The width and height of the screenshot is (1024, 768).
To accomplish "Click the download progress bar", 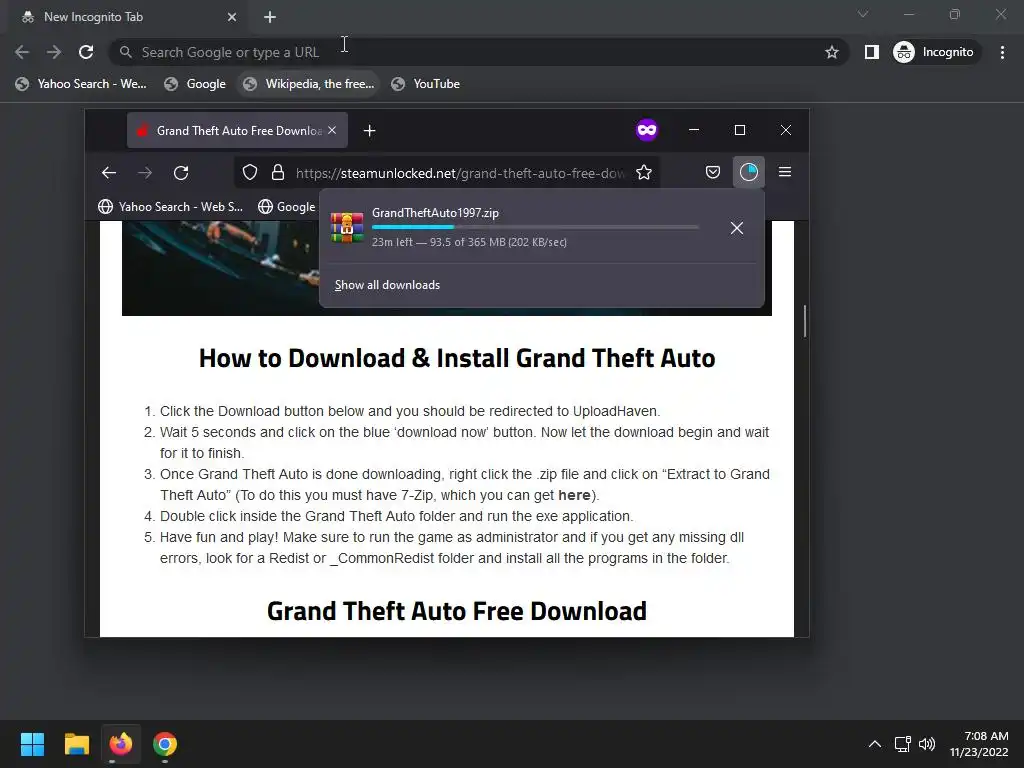I will [535, 227].
